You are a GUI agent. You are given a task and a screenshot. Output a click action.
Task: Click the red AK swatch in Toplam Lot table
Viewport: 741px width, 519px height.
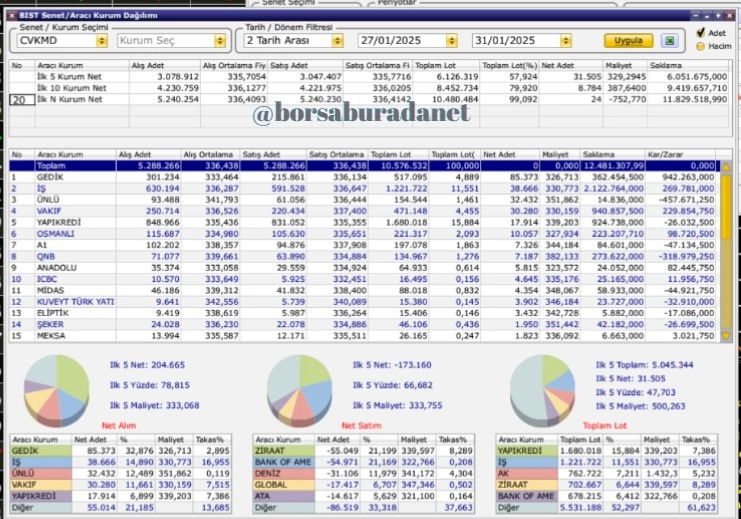[x=526, y=474]
